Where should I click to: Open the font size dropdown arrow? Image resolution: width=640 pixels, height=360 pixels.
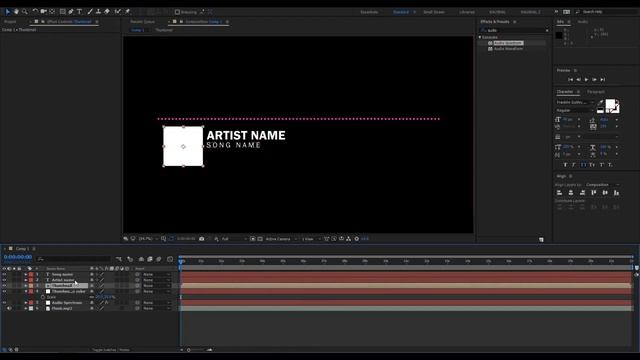[x=579, y=120]
